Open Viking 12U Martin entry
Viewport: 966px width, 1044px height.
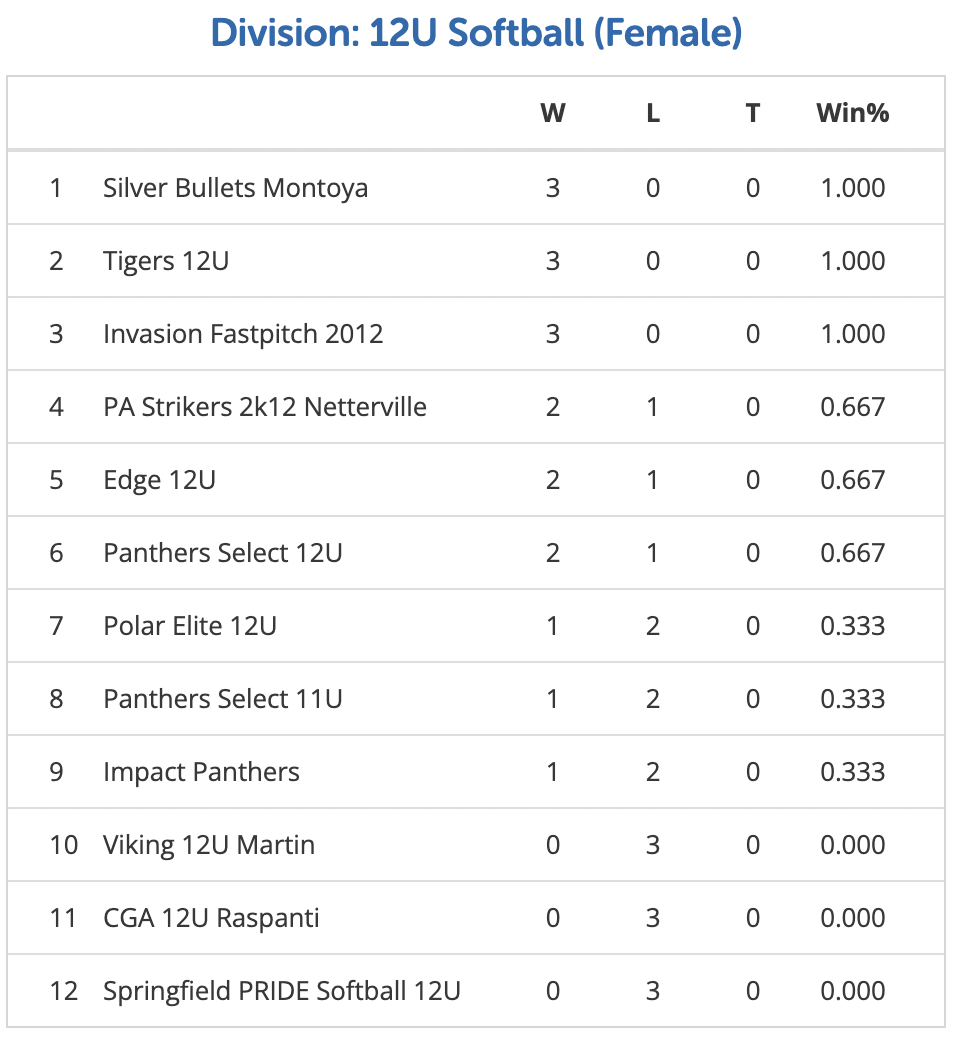tap(209, 845)
